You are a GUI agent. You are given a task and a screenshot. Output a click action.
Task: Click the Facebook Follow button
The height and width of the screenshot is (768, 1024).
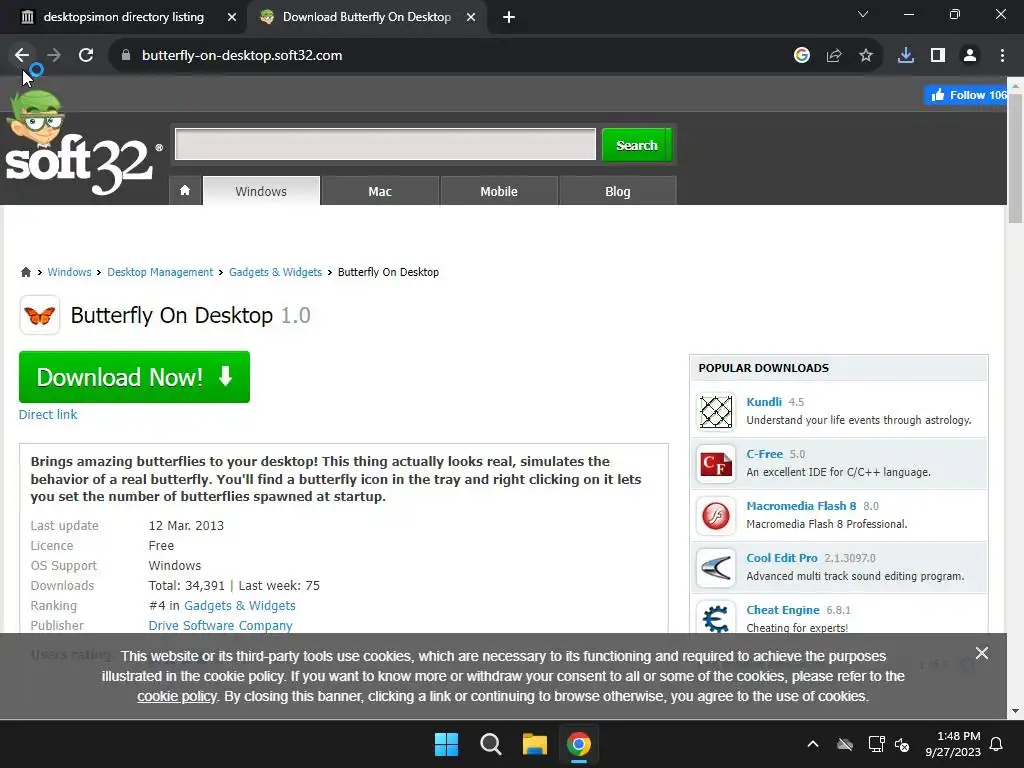[965, 95]
